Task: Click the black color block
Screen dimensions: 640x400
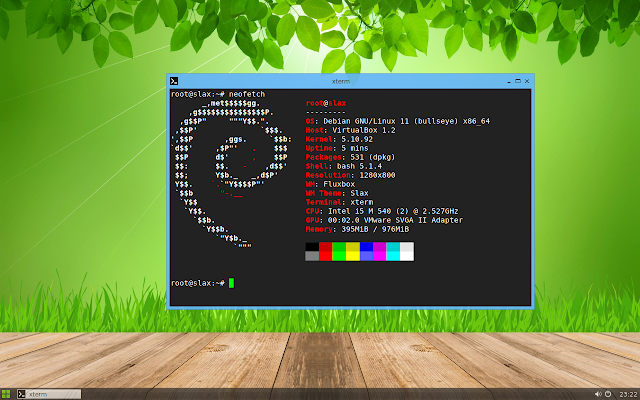Action: coord(312,247)
